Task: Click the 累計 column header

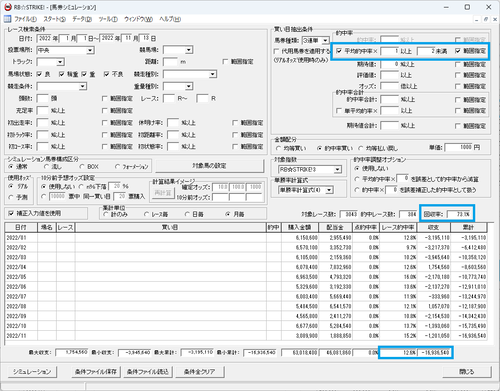Action: (468, 227)
